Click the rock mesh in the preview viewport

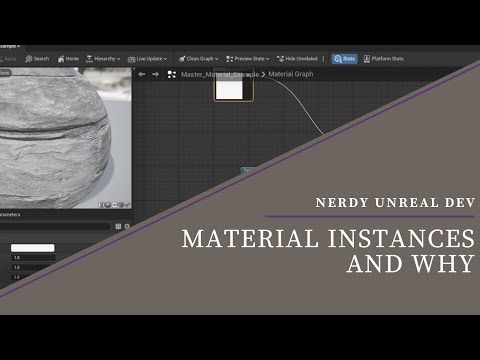pos(55,137)
